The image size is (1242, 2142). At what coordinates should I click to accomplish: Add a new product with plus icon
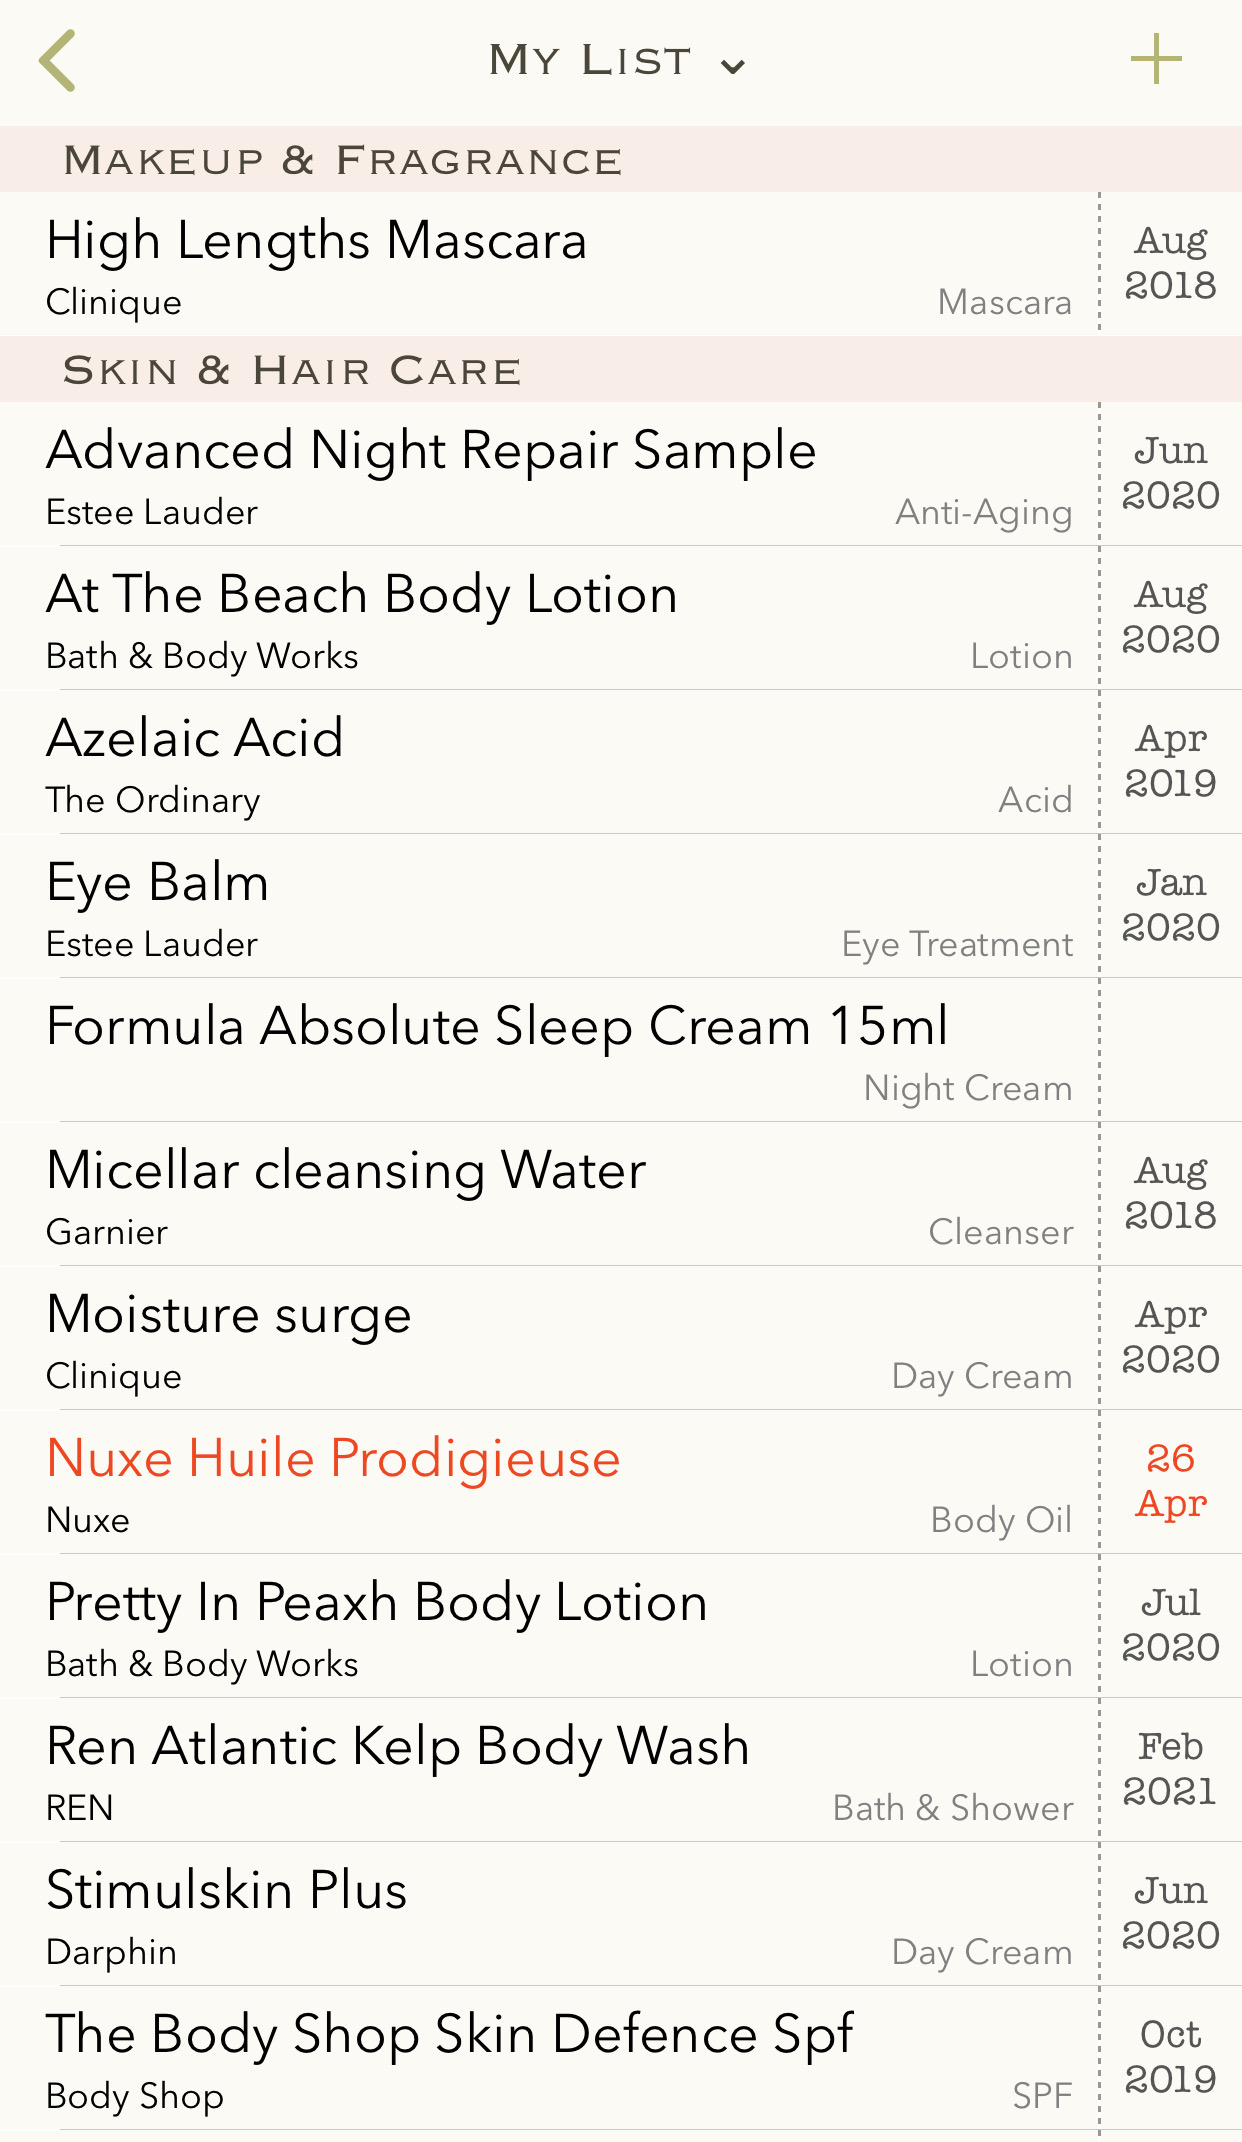tap(1156, 60)
